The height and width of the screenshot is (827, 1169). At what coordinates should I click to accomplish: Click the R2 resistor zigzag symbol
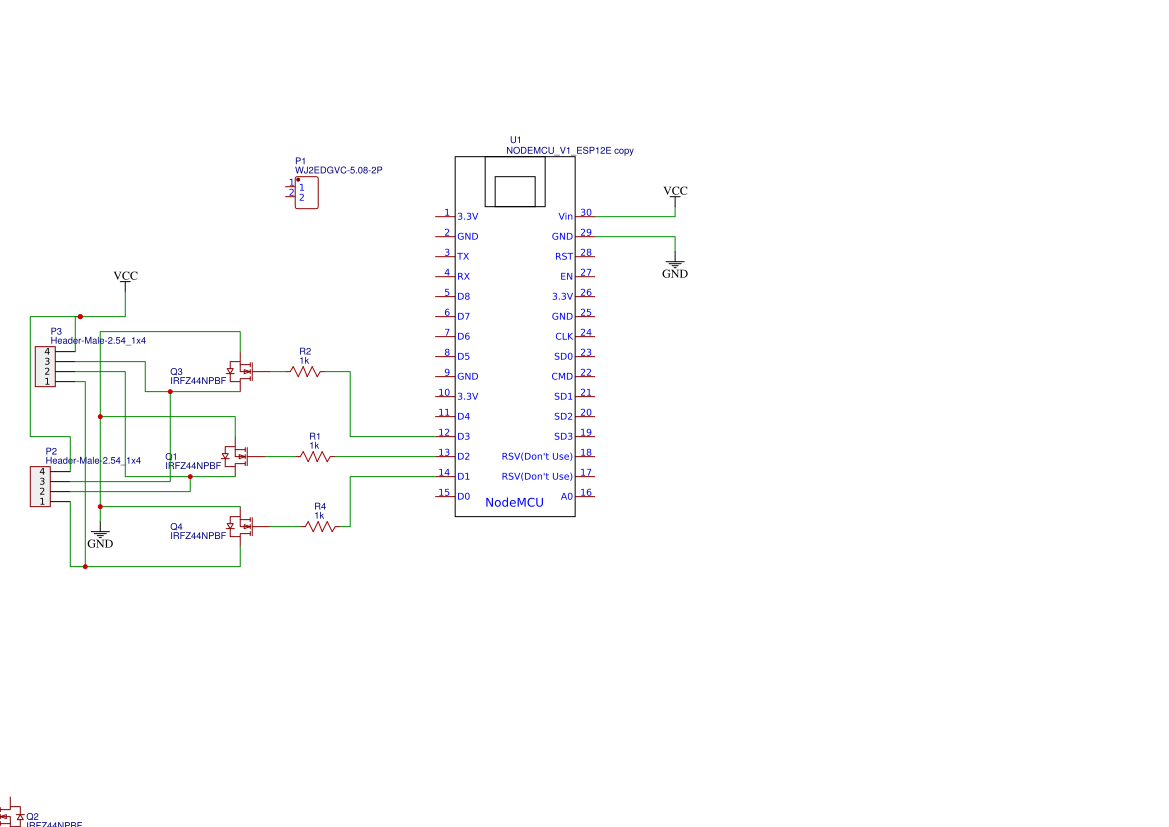[x=305, y=371]
